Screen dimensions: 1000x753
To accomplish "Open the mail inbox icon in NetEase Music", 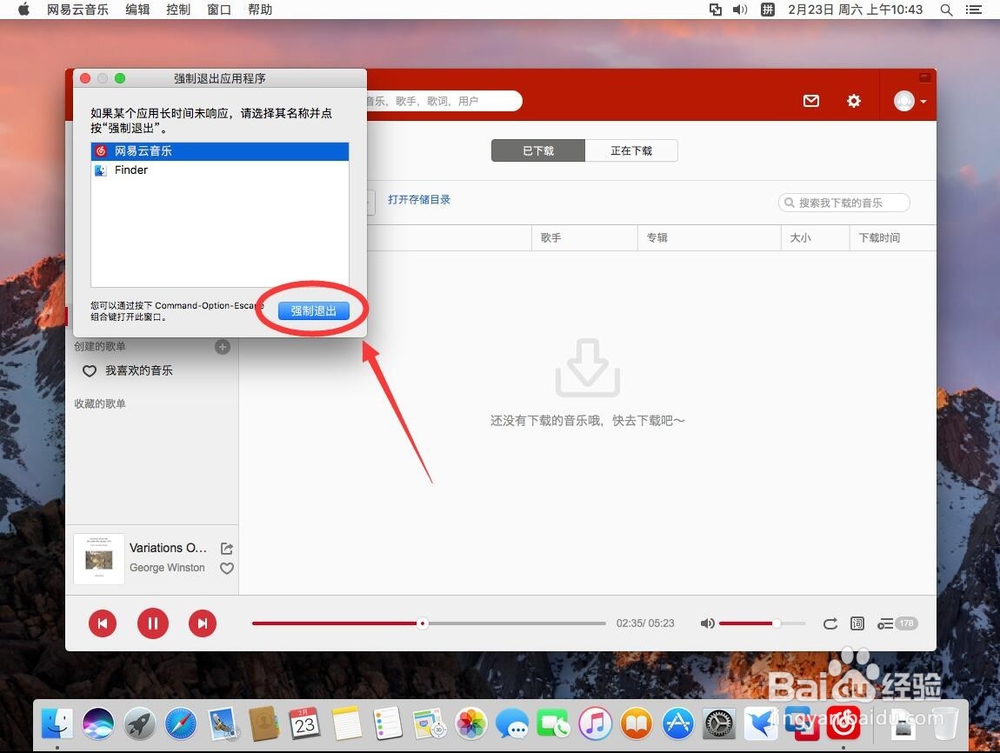I will click(x=811, y=101).
